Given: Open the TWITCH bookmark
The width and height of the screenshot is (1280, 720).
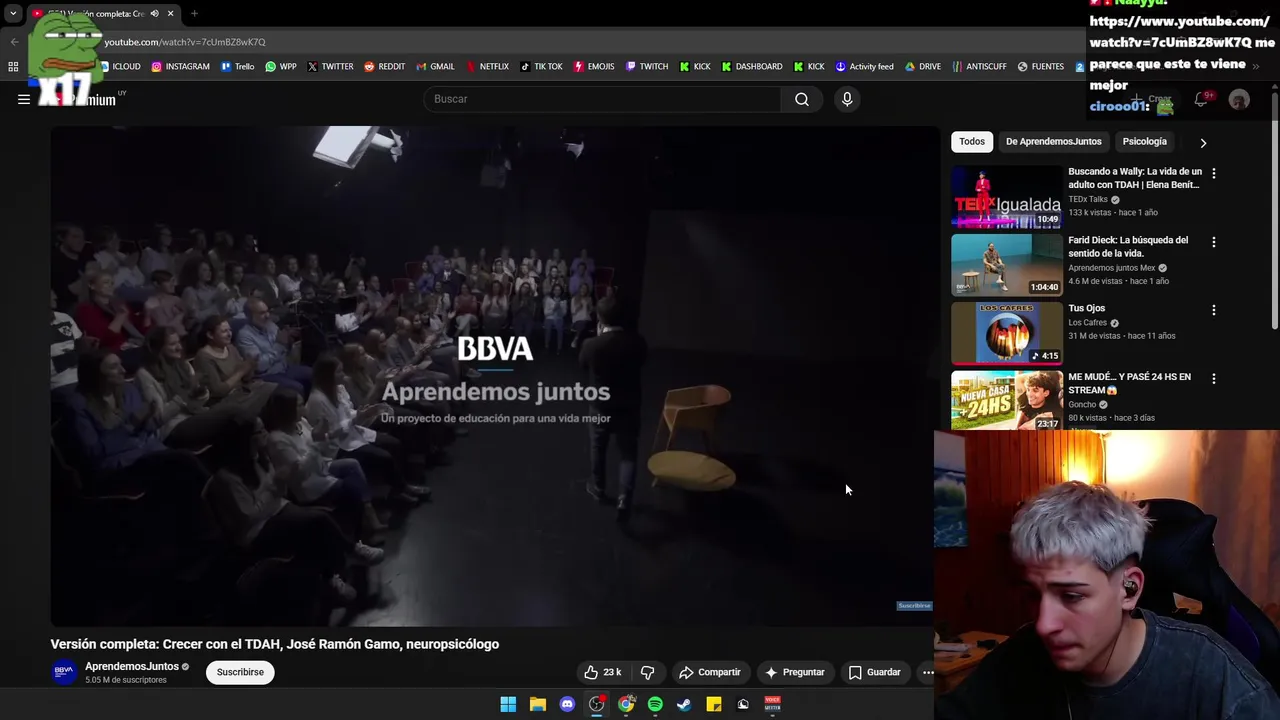Looking at the screenshot, I should tap(647, 66).
